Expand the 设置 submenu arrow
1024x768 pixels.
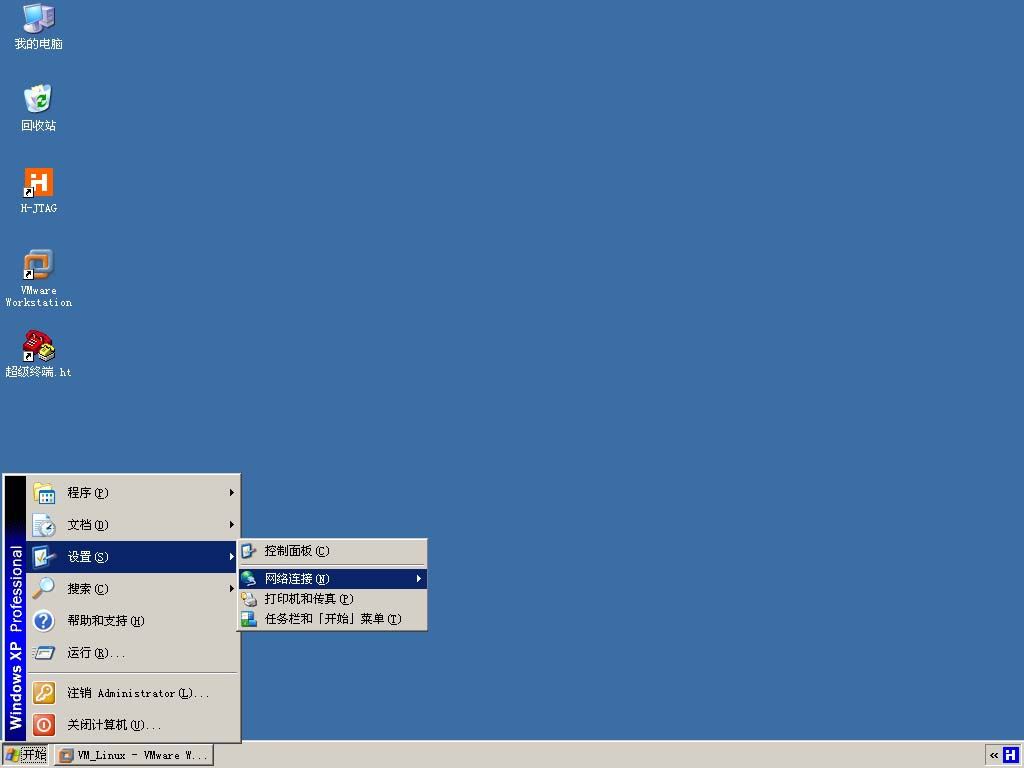coord(231,557)
